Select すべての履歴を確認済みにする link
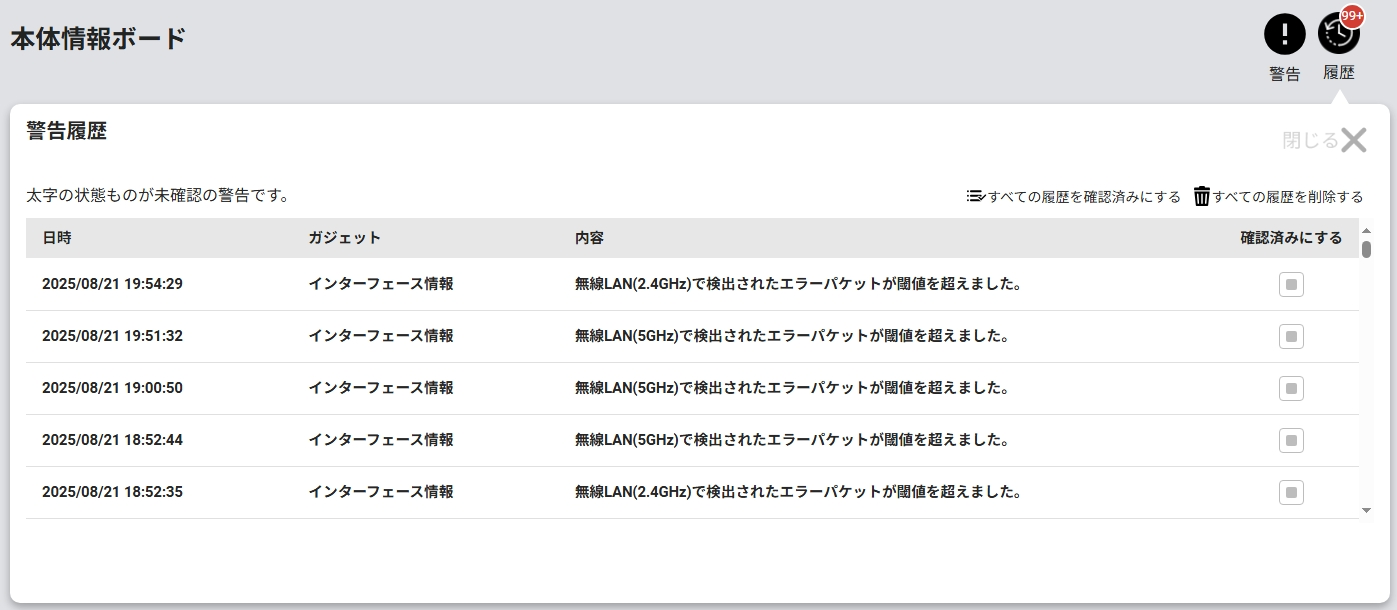This screenshot has height=610, width=1397. click(1084, 197)
